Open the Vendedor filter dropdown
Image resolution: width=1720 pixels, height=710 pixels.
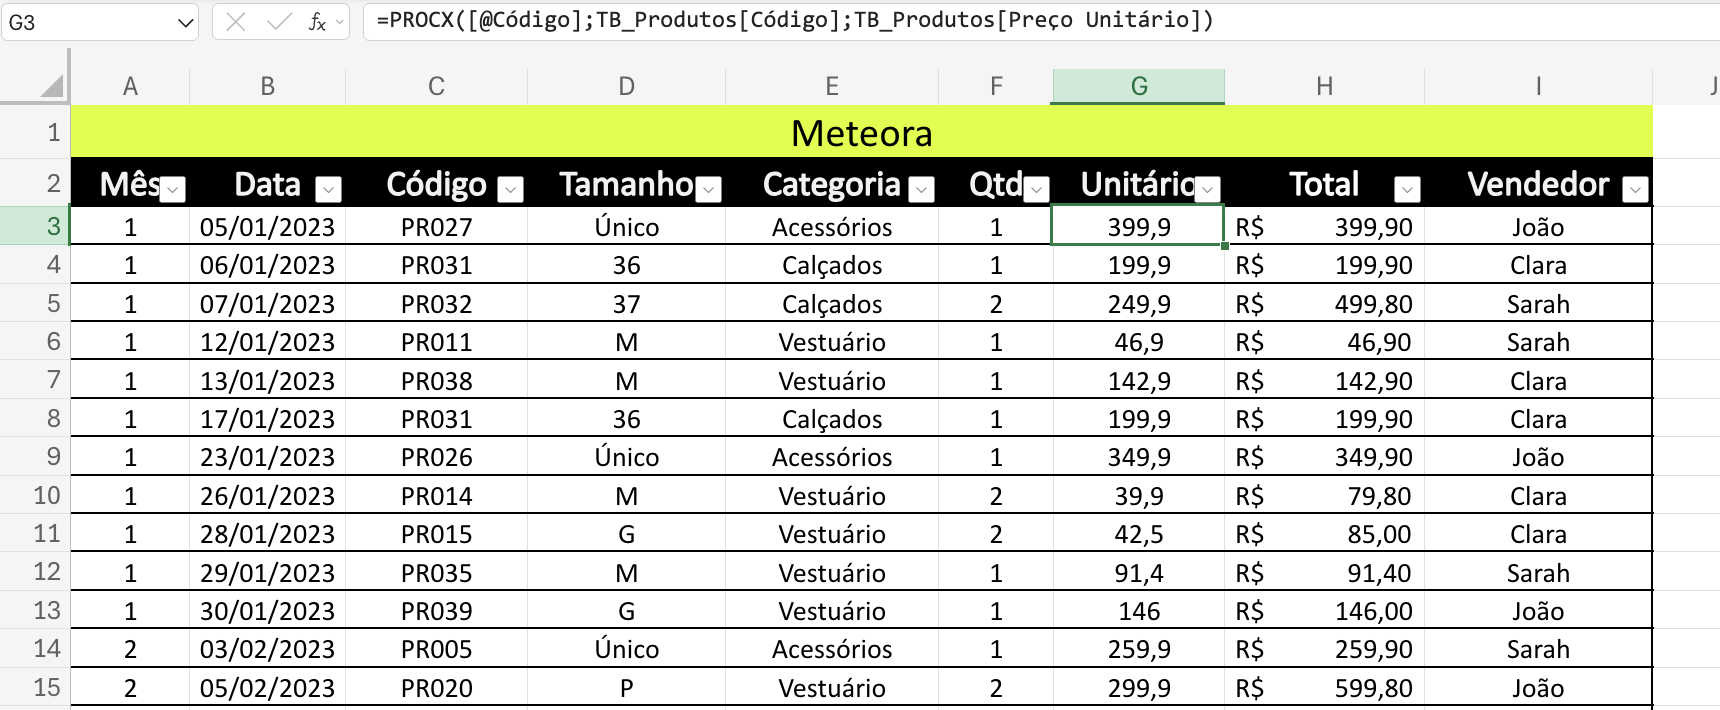(1635, 189)
